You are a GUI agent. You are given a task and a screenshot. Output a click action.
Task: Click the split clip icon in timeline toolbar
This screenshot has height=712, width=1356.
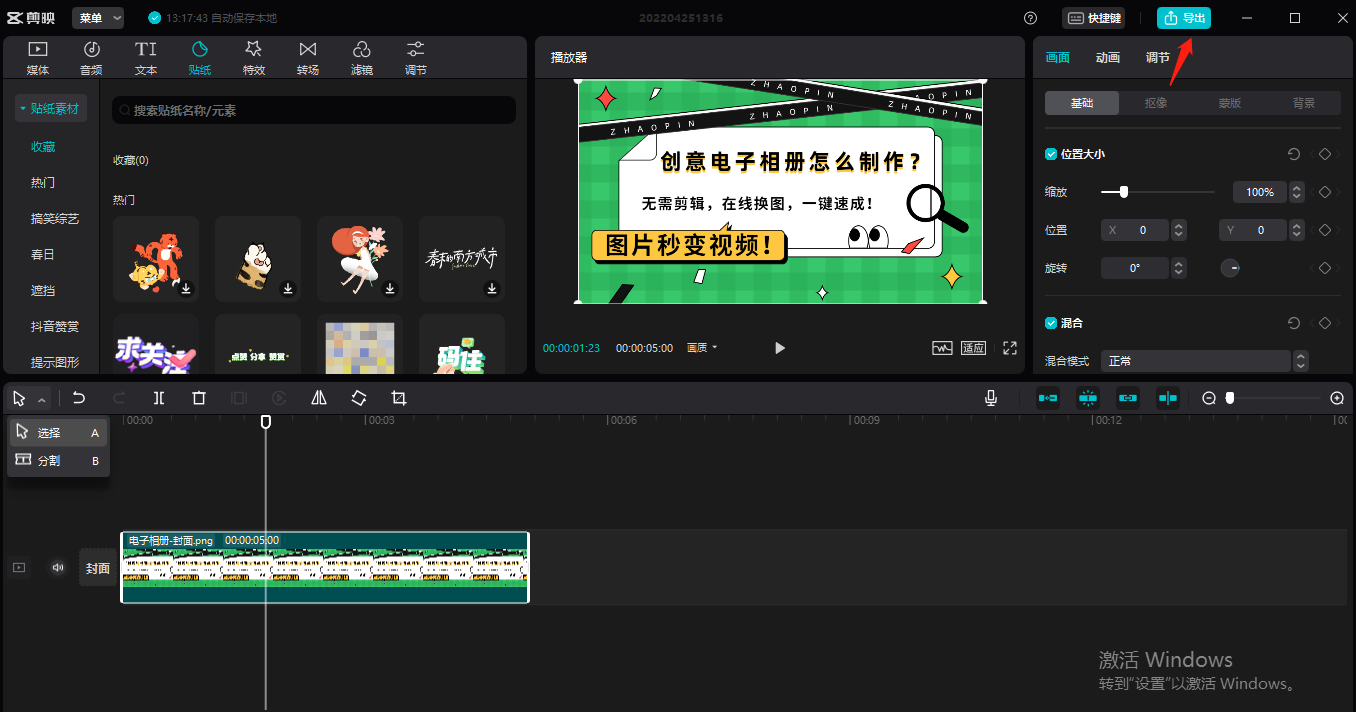point(159,398)
